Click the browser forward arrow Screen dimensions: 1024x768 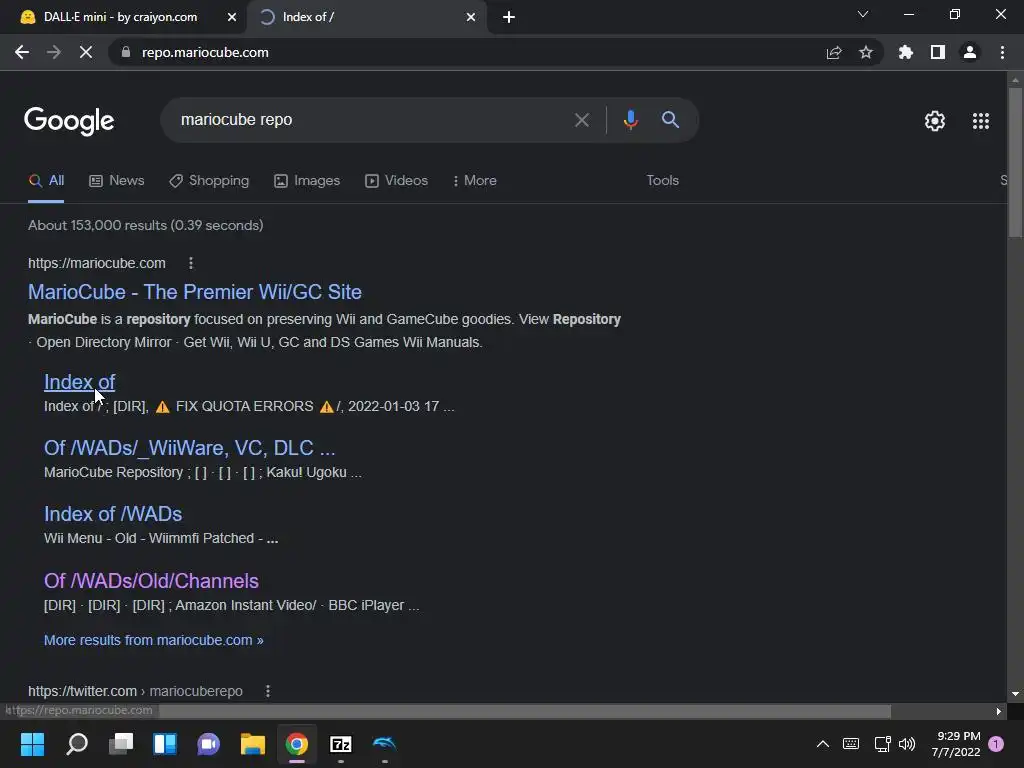click(54, 52)
